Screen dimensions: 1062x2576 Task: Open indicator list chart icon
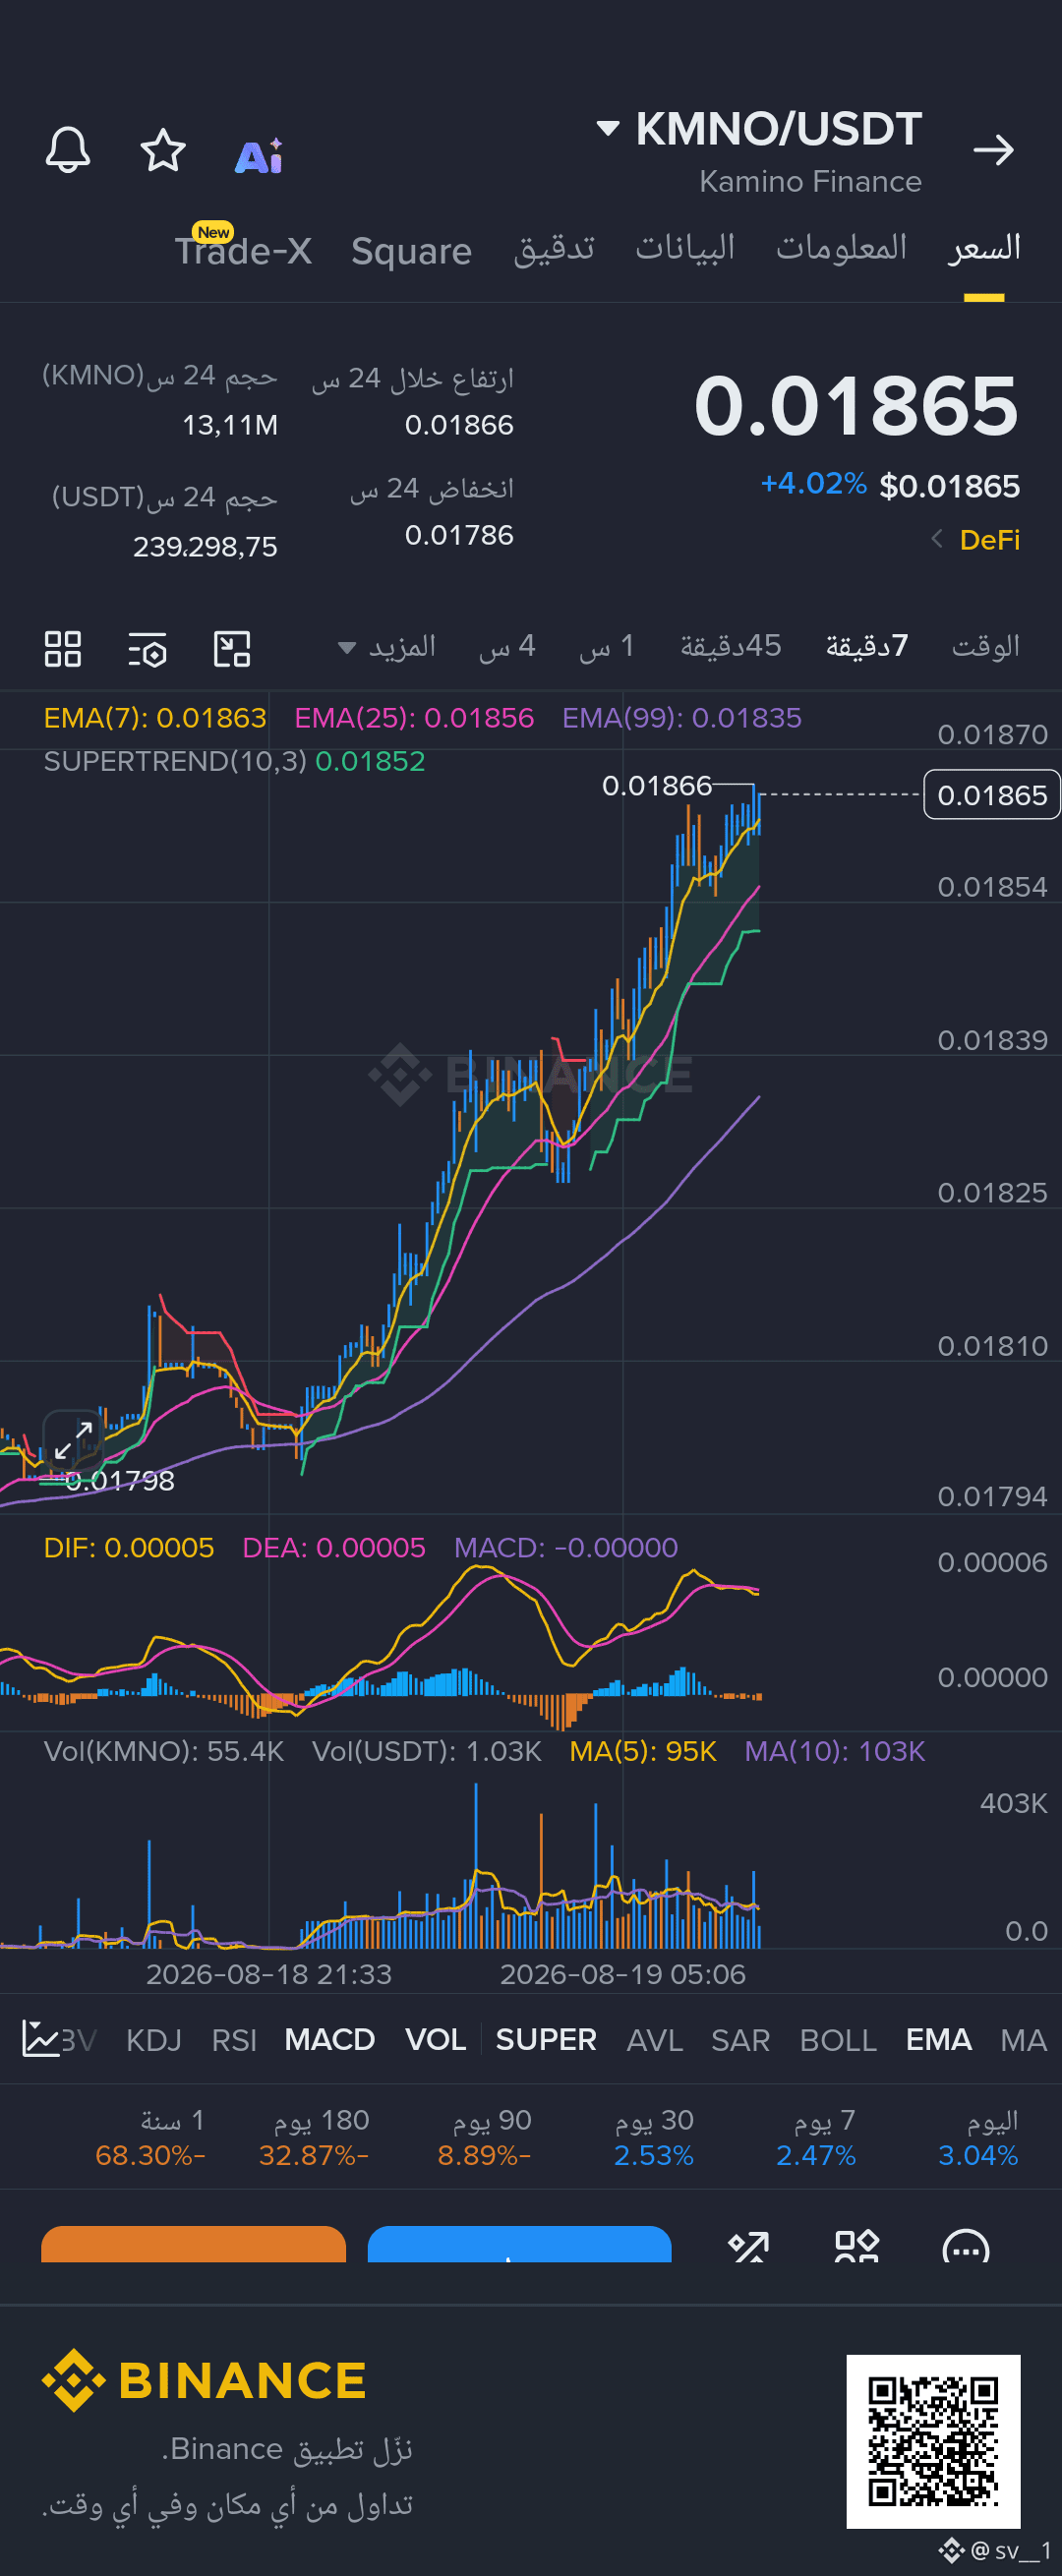tap(41, 2039)
